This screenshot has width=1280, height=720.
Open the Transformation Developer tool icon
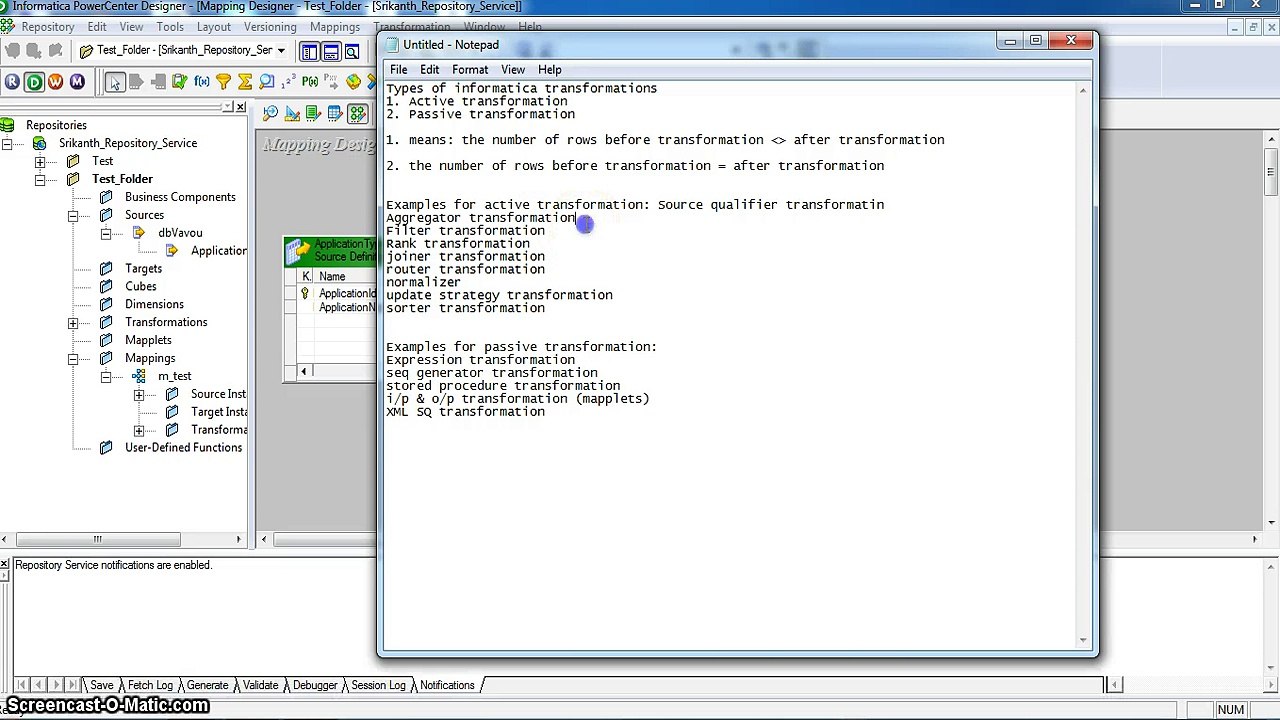[x=313, y=113]
